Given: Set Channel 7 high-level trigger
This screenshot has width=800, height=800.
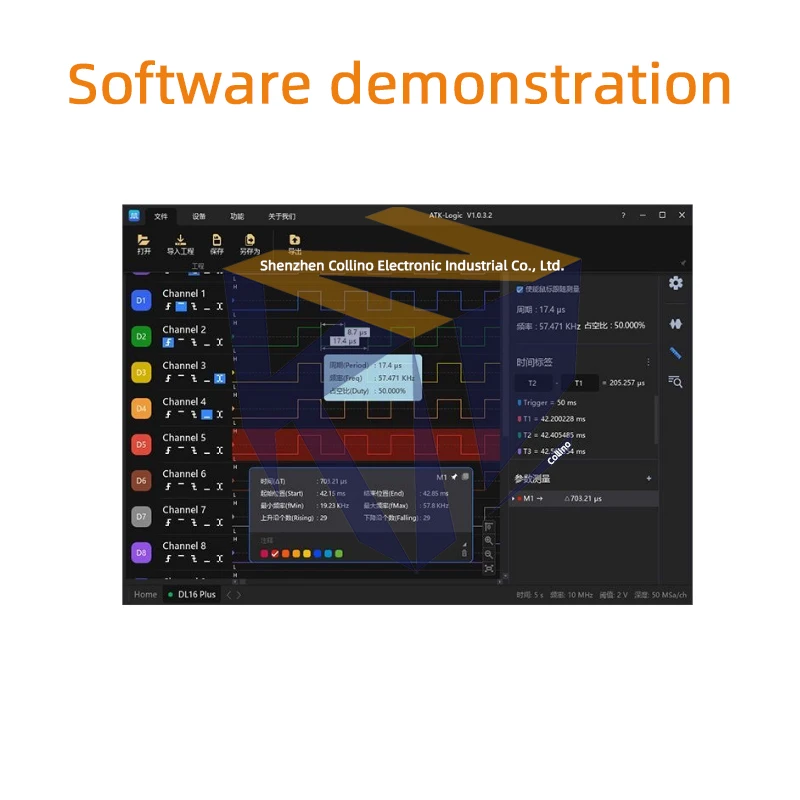Looking at the screenshot, I should click(x=181, y=522).
